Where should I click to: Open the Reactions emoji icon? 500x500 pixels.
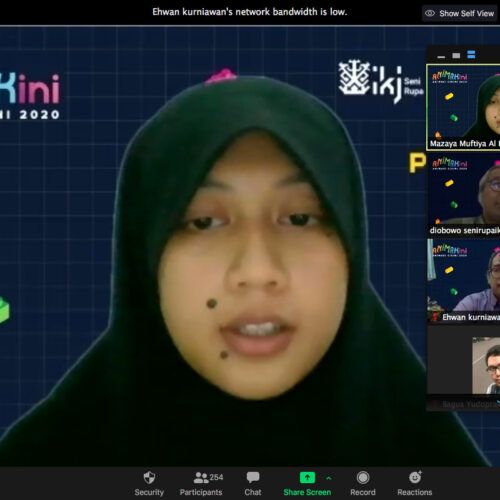coord(415,477)
